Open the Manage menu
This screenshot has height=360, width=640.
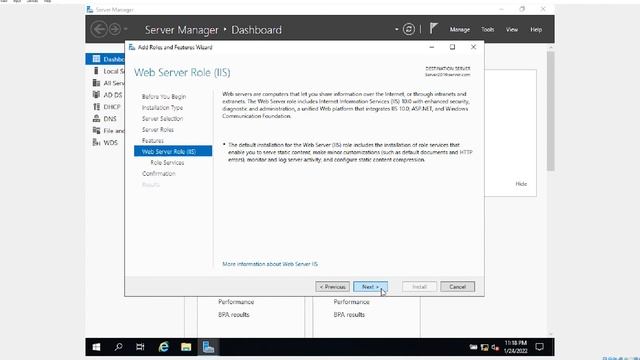pyautogui.click(x=460, y=29)
